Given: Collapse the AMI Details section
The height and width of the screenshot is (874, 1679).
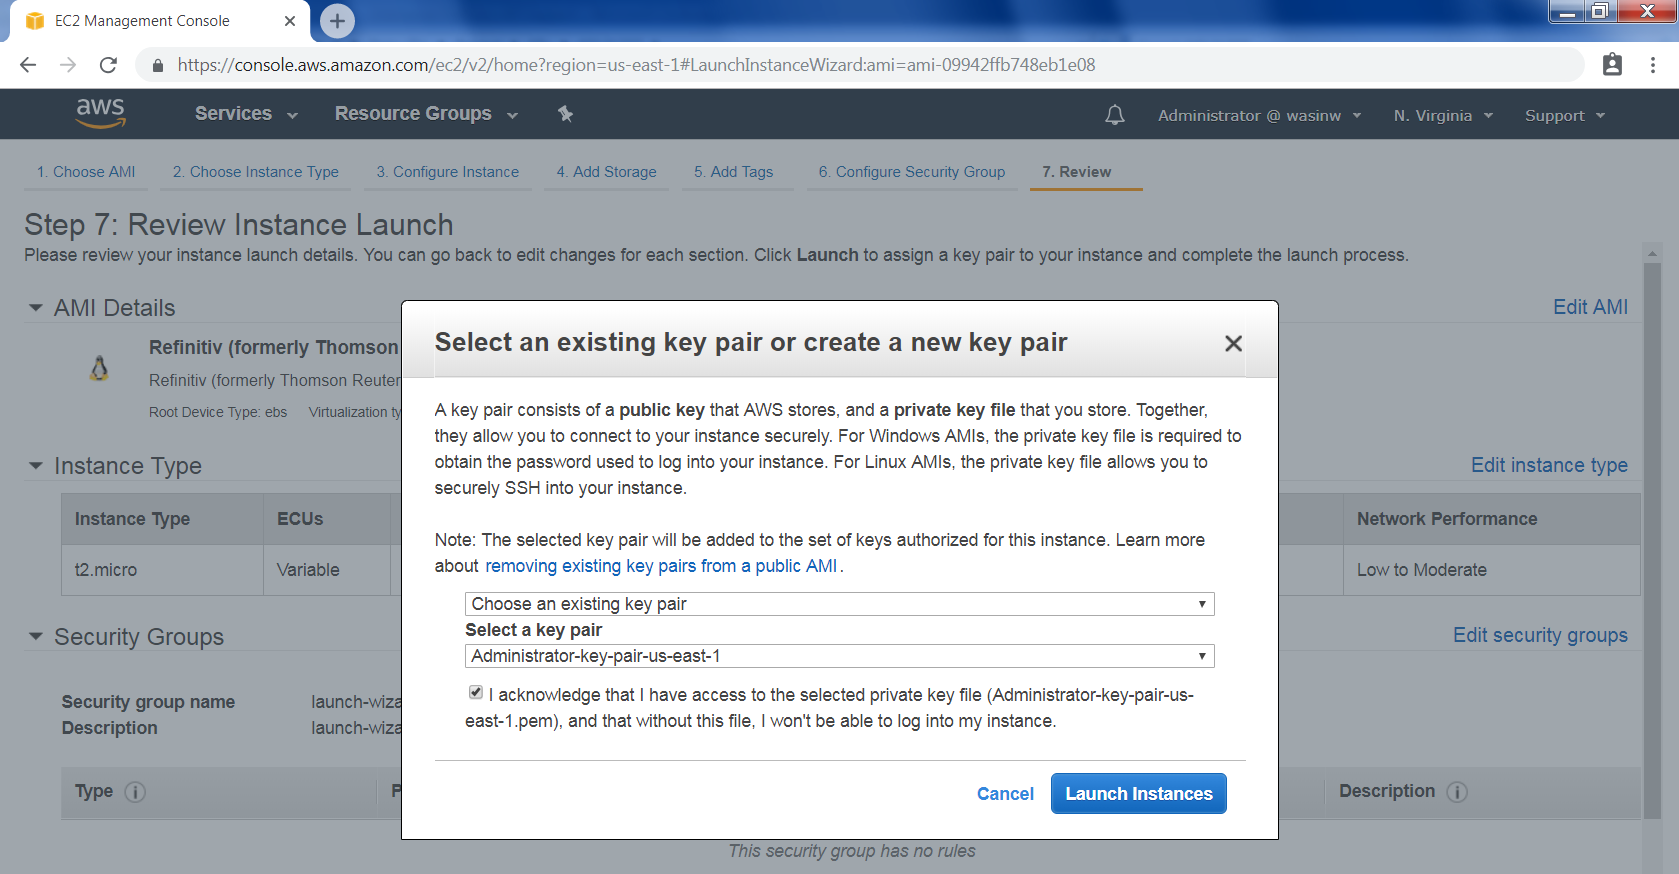Looking at the screenshot, I should pos(36,308).
